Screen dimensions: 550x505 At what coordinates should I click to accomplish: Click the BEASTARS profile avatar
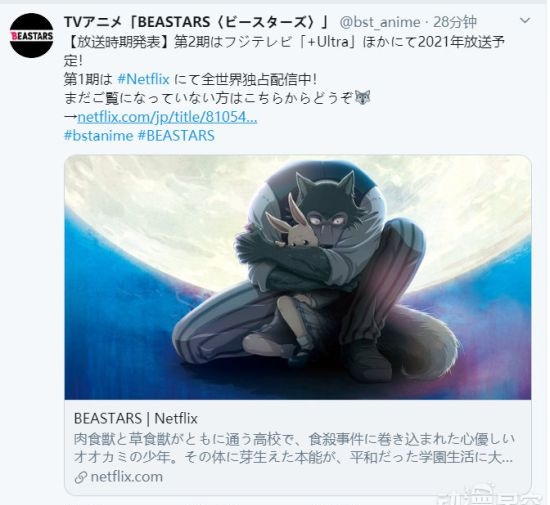pyautogui.click(x=32, y=35)
